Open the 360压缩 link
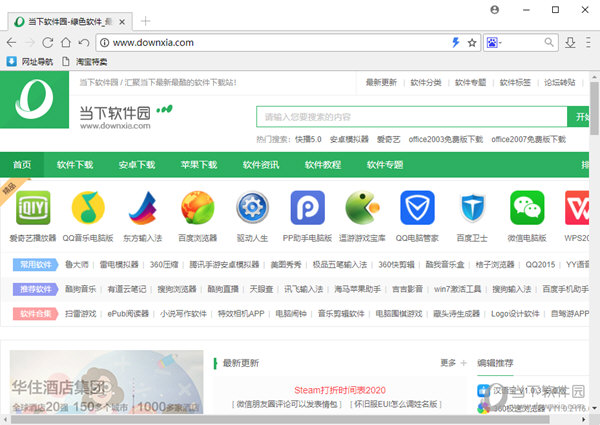Viewport: 600px width, 425px height. point(164,264)
